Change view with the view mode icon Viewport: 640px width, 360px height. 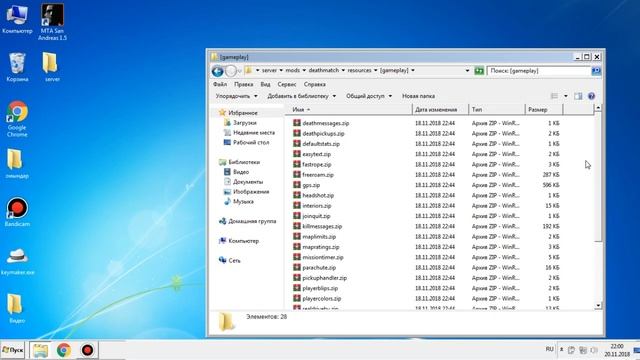pyautogui.click(x=554, y=96)
